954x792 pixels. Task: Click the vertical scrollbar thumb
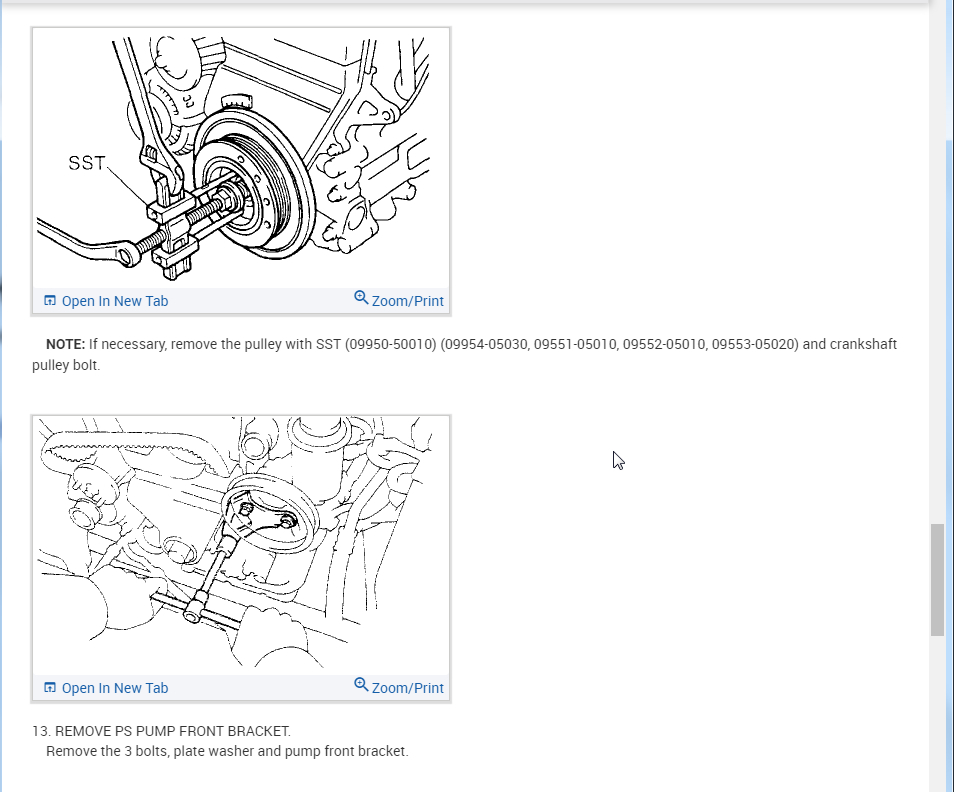coord(937,580)
